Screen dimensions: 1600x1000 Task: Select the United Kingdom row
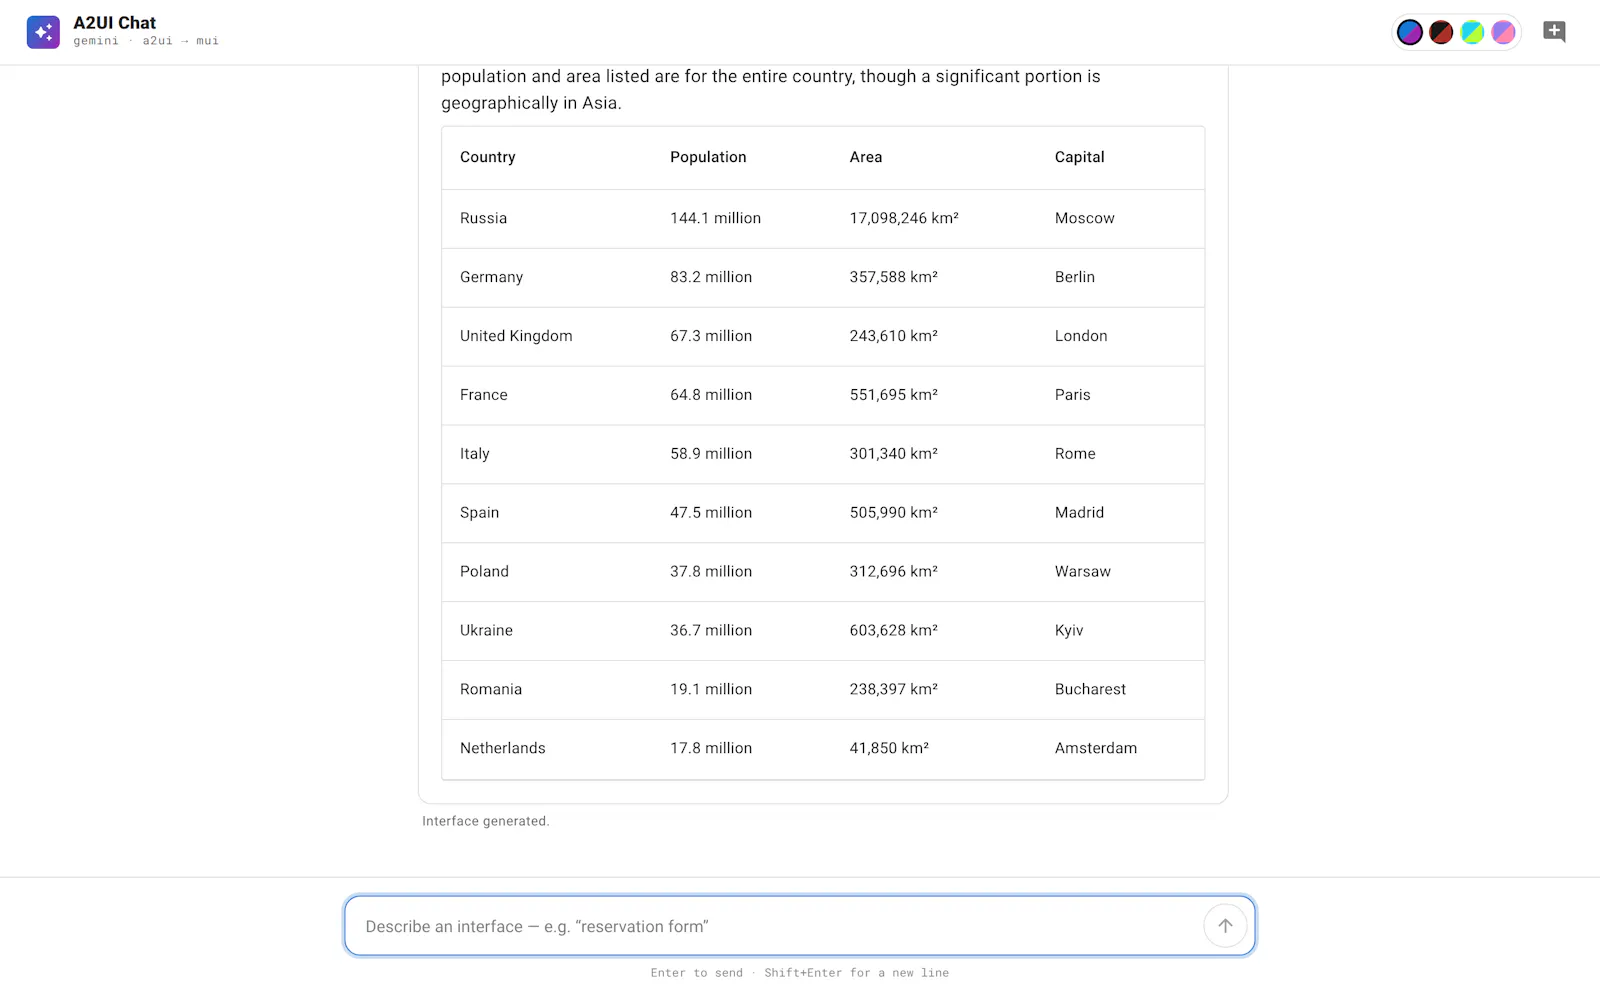click(x=823, y=336)
